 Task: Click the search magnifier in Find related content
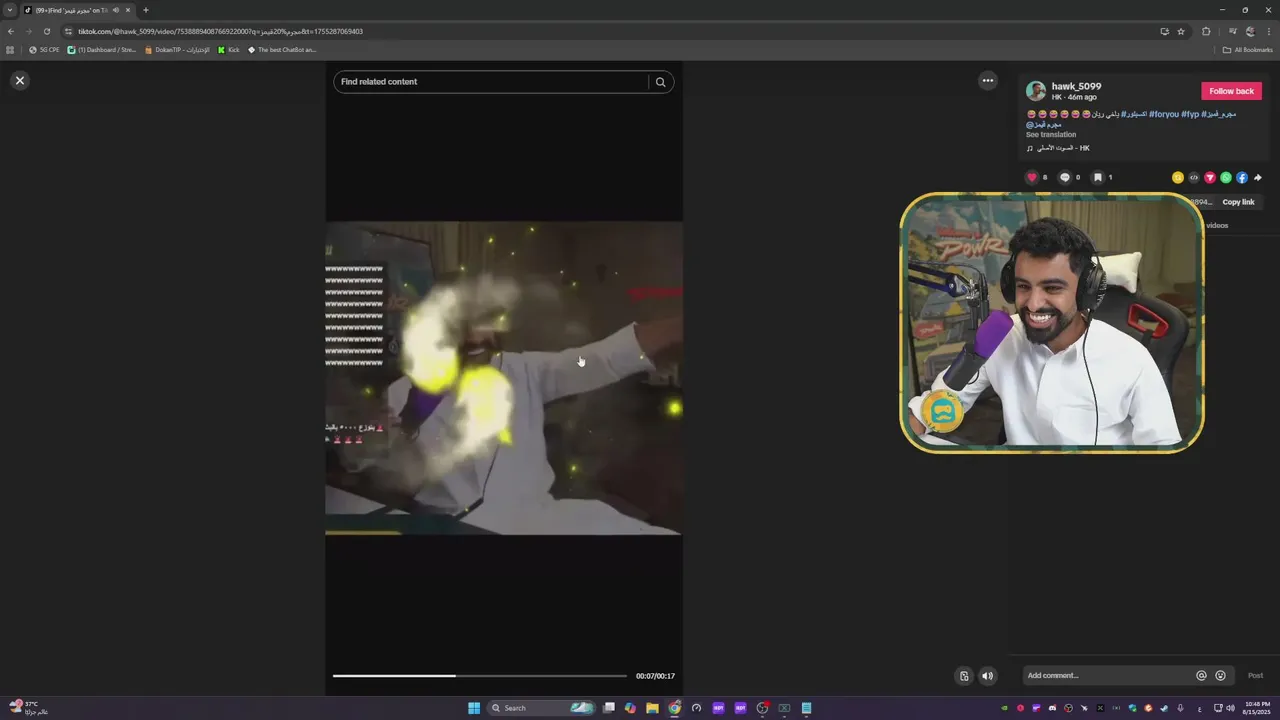(x=660, y=82)
